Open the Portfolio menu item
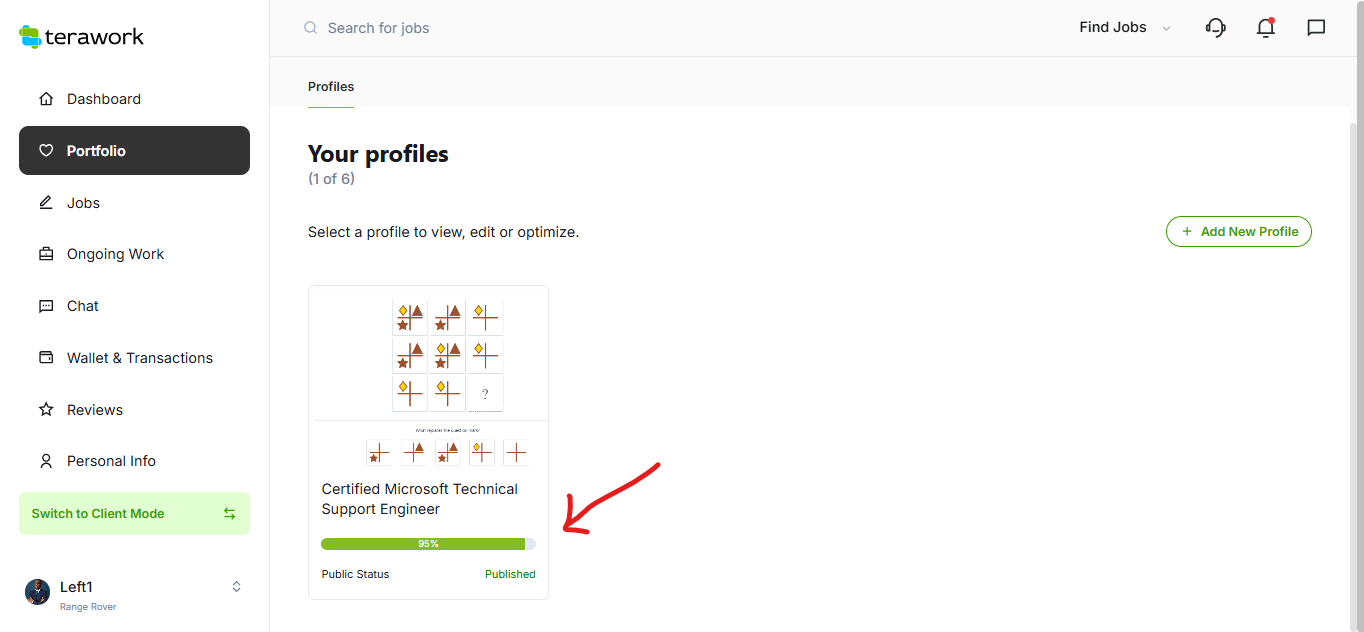The height and width of the screenshot is (632, 1364). coord(134,151)
